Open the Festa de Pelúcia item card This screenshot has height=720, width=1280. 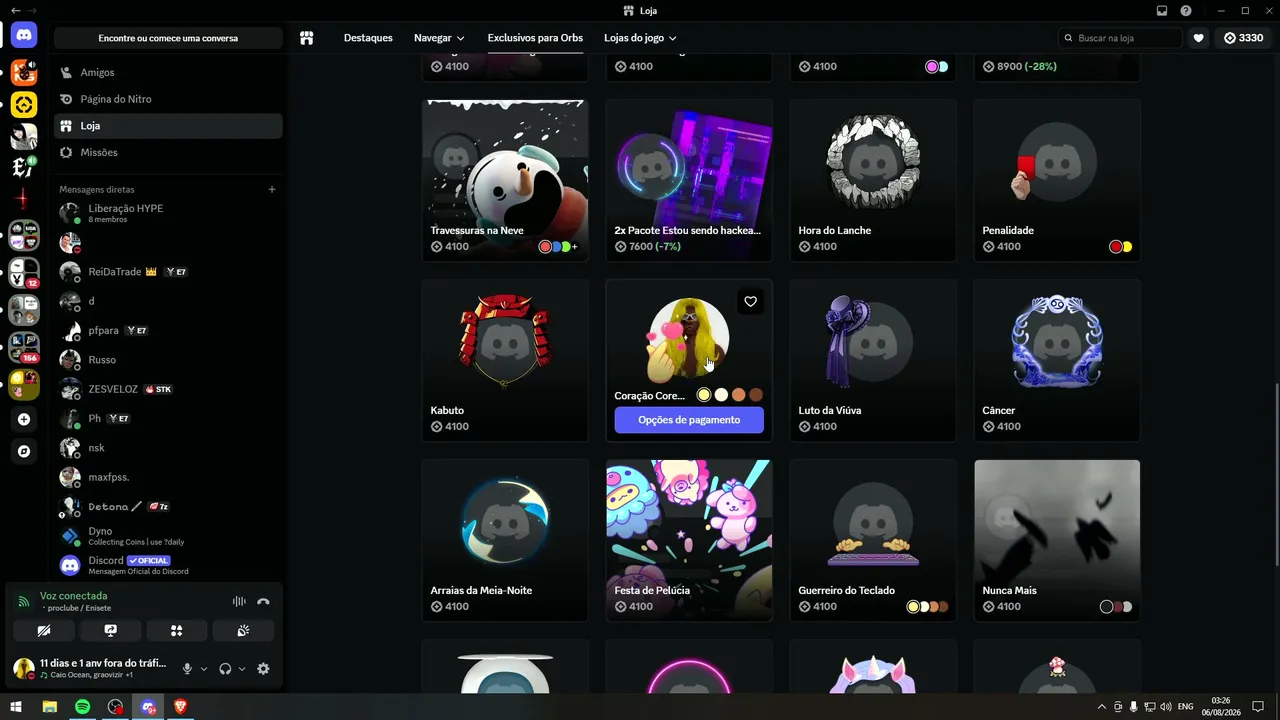689,540
